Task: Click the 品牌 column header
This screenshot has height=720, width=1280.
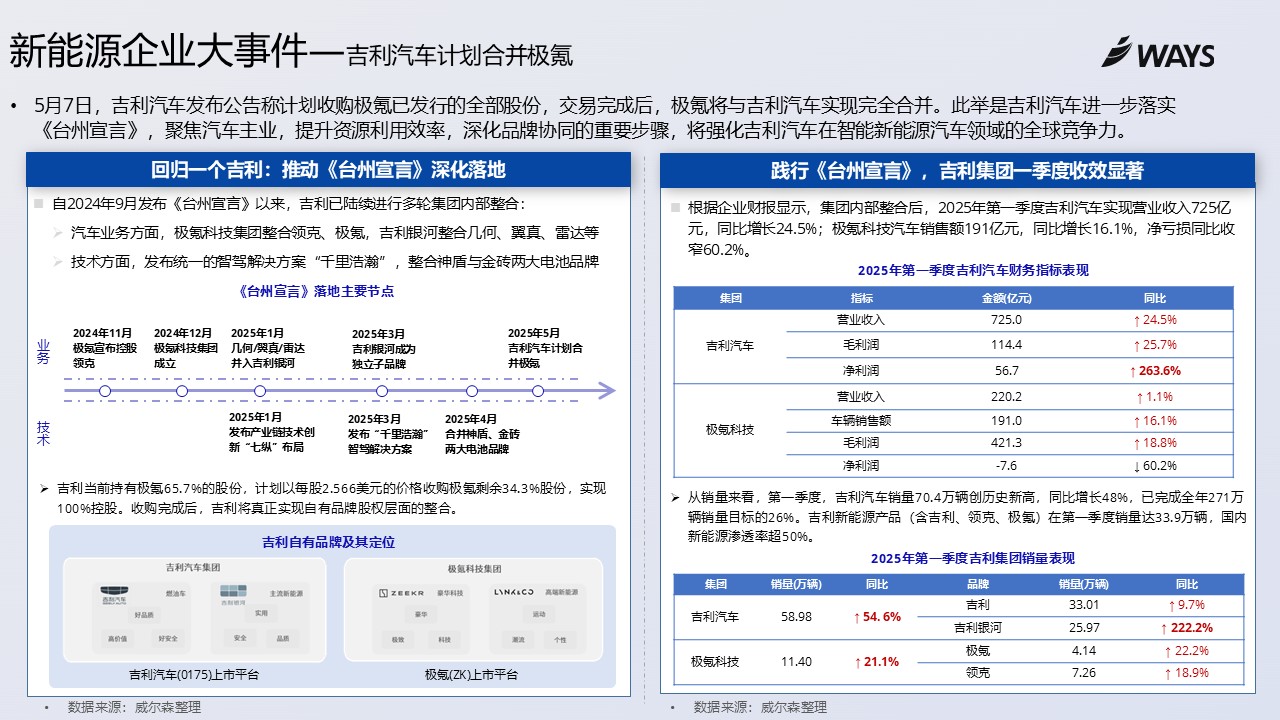Action: coord(978,584)
